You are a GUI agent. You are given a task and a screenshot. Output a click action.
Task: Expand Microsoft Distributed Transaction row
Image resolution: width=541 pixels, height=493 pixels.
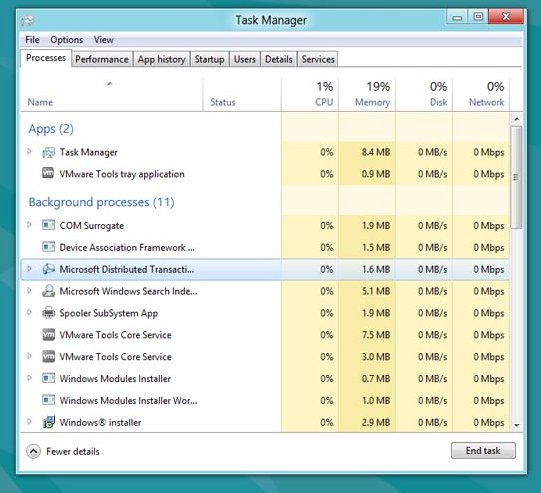tap(29, 268)
